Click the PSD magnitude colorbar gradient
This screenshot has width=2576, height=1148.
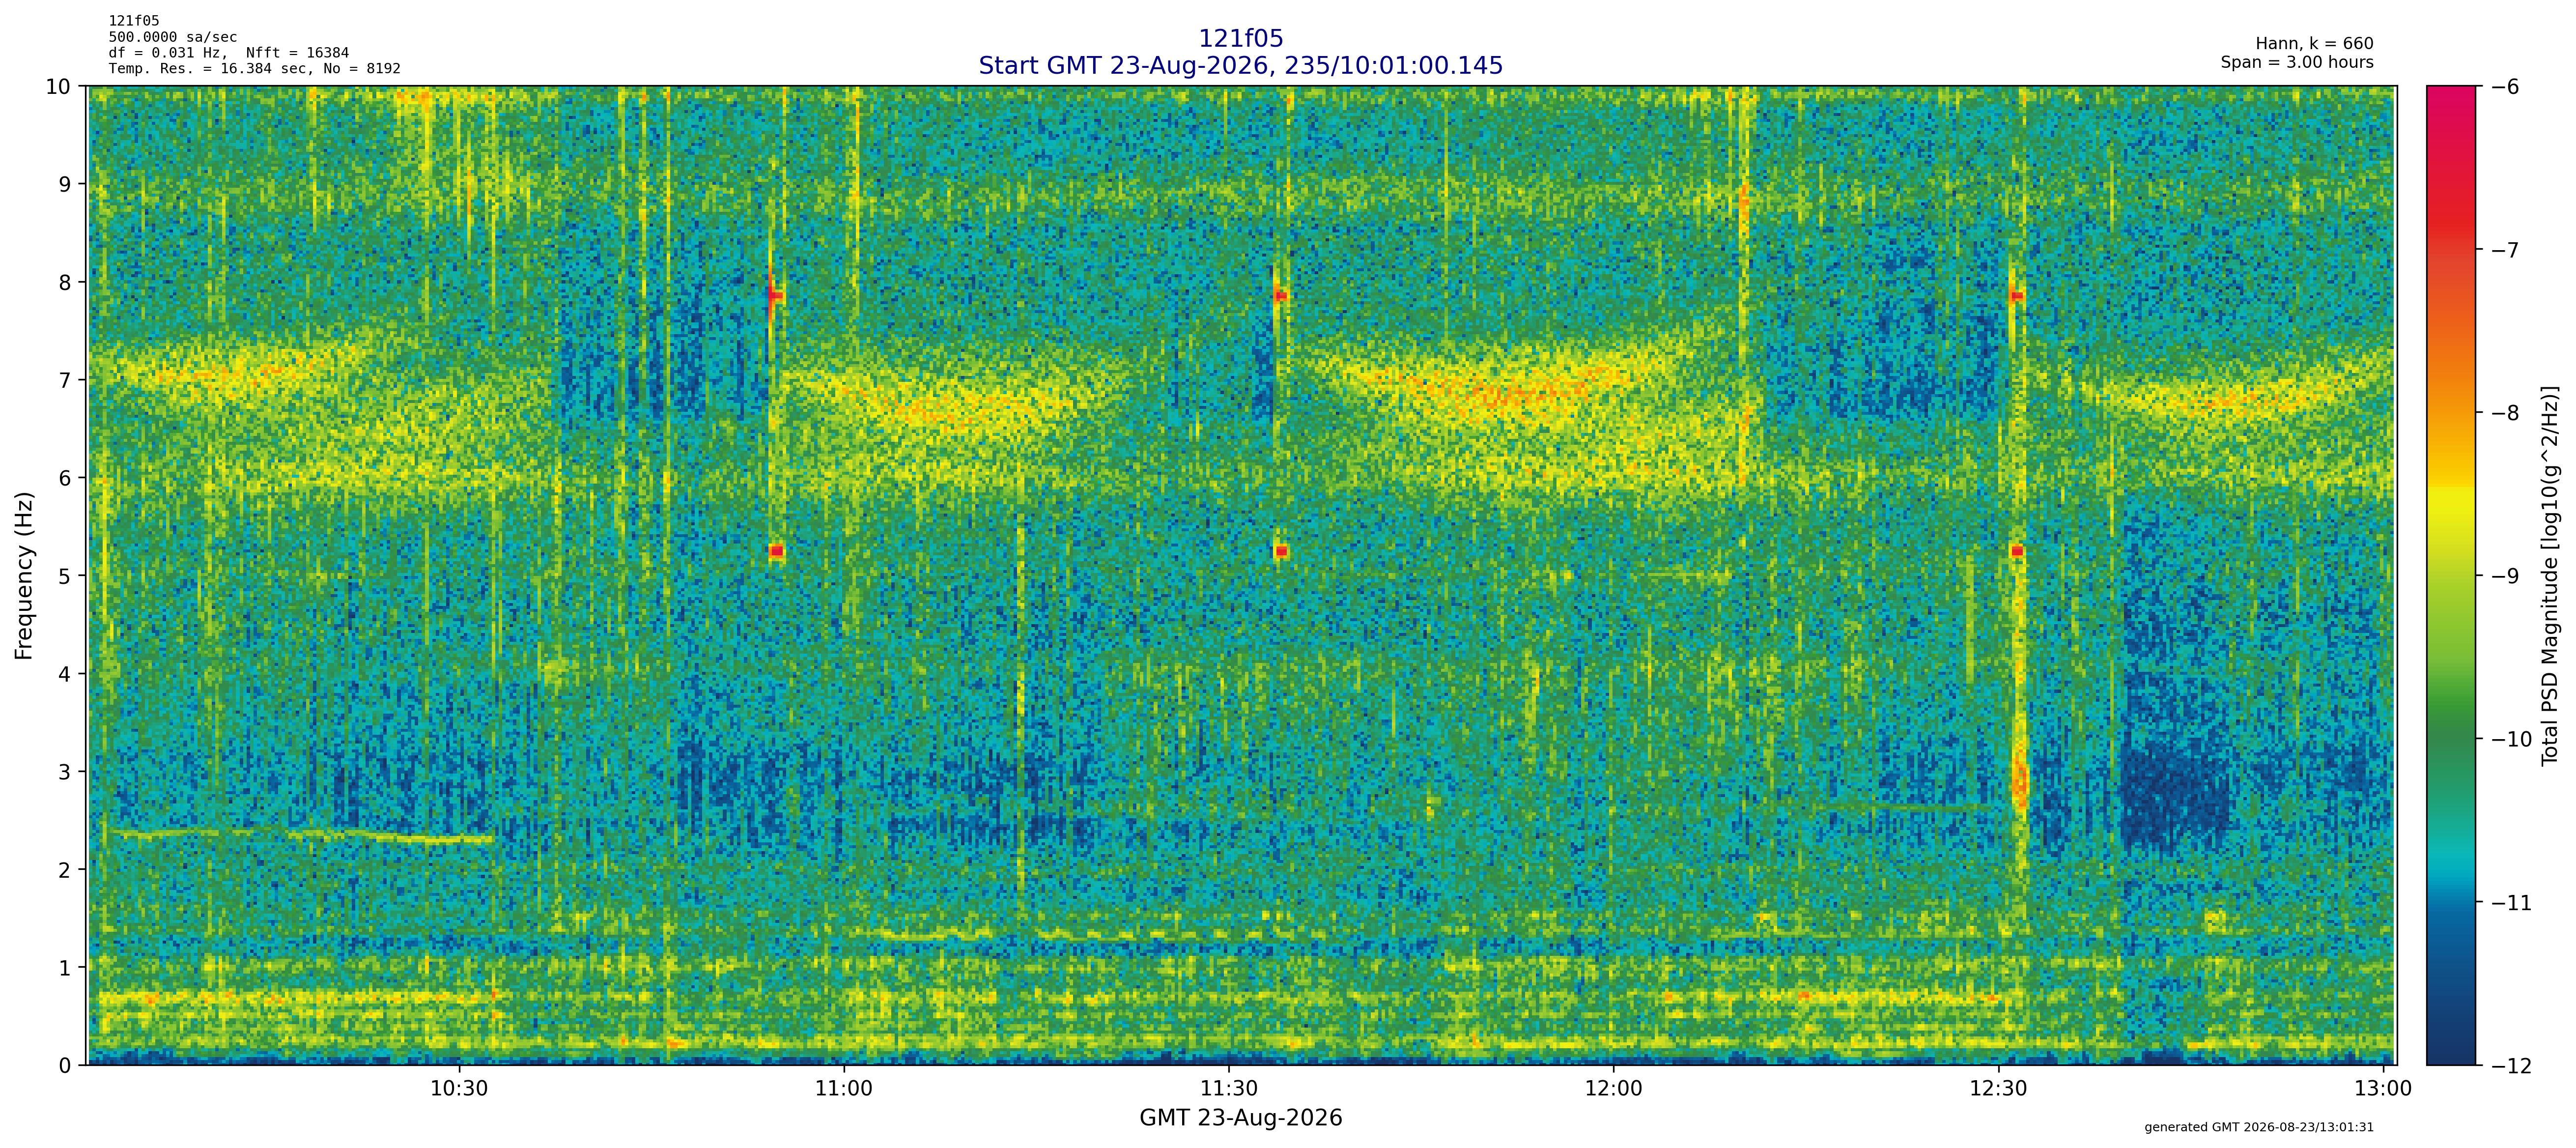(x=2452, y=576)
